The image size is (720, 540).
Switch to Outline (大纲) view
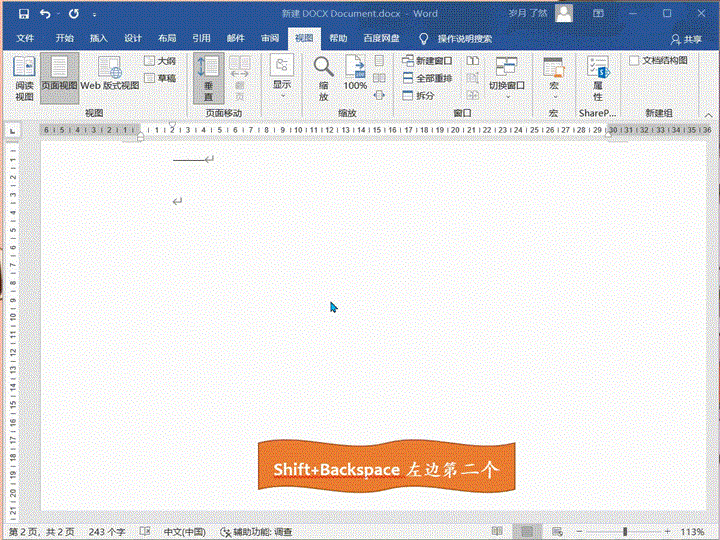coord(160,61)
